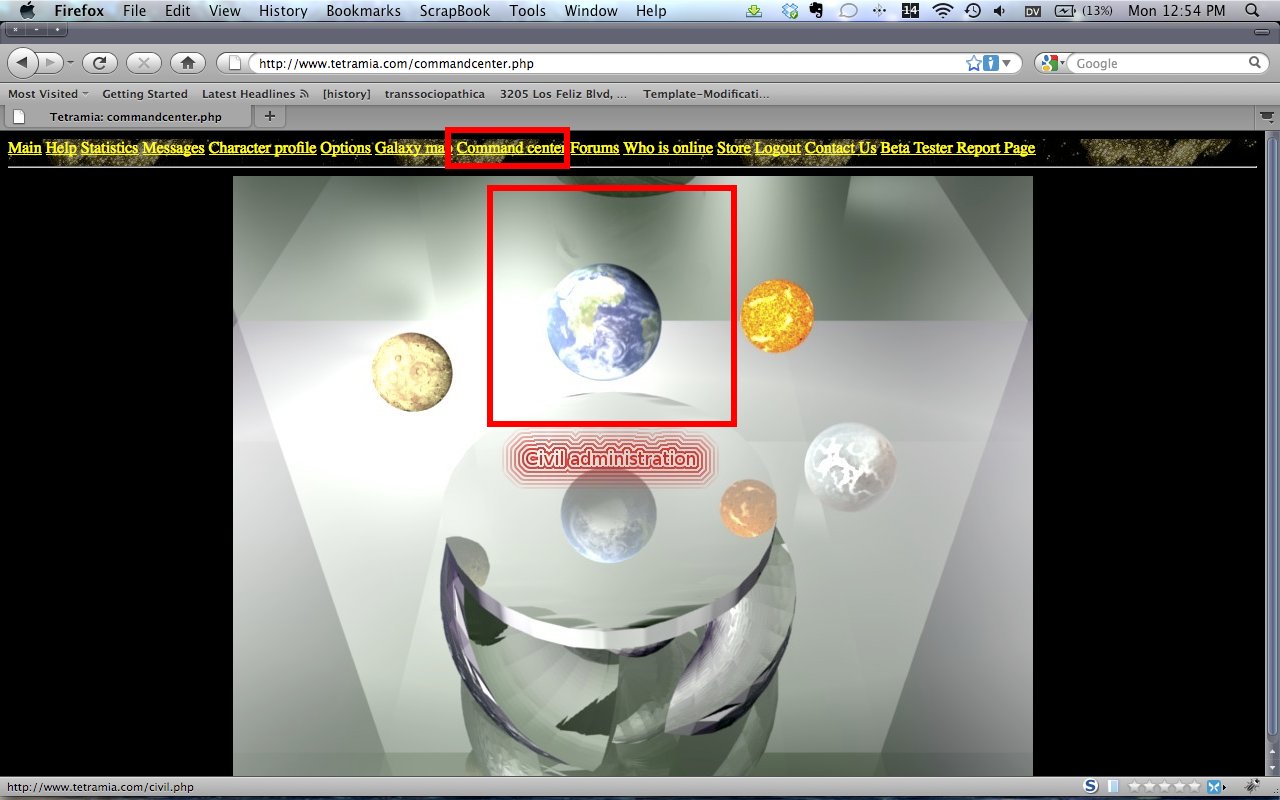Click the Earth planet in the image
The height and width of the screenshot is (800, 1280).
pyautogui.click(x=604, y=321)
